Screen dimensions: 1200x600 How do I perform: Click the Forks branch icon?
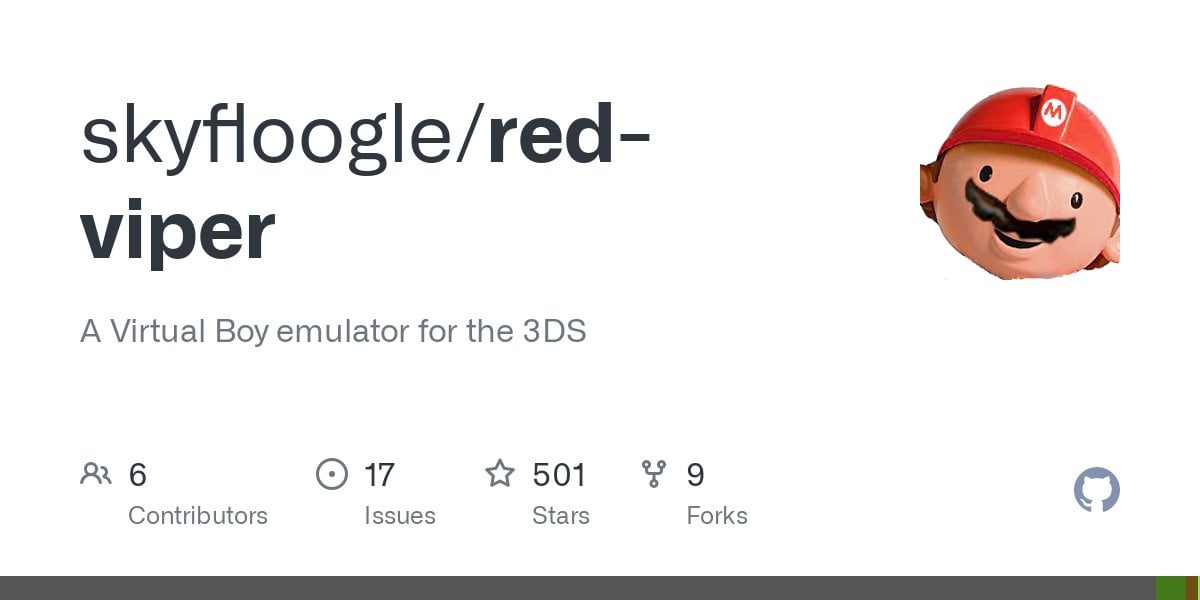654,474
